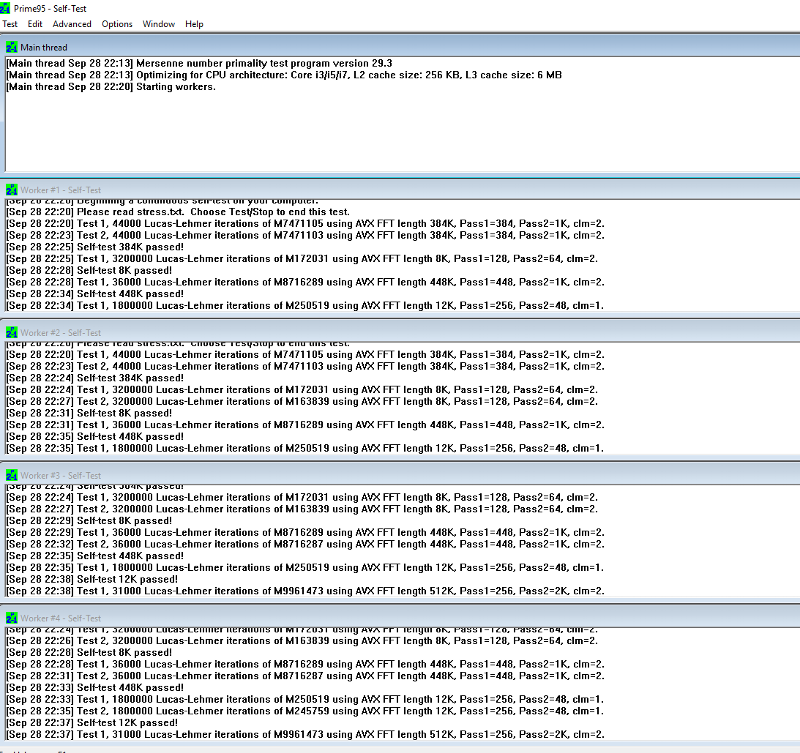Select the 'Optimizing for CPU architecture' line
This screenshot has width=800, height=753.
pyautogui.click(x=284, y=75)
